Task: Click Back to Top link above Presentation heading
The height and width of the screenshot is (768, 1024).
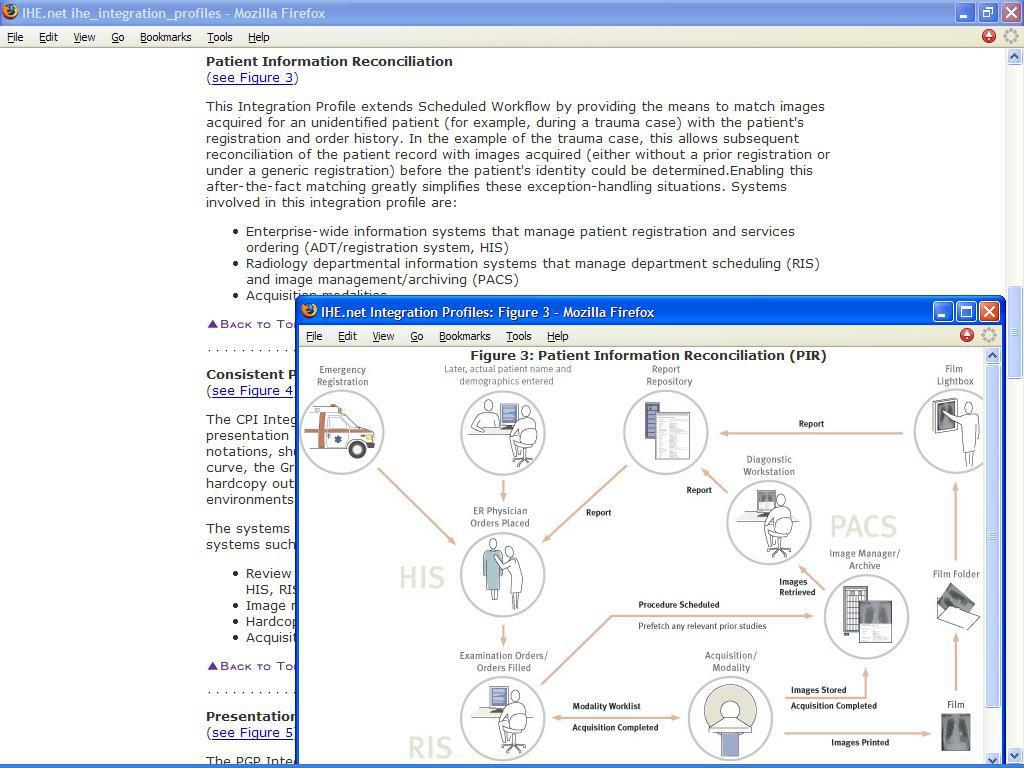Action: tap(251, 666)
